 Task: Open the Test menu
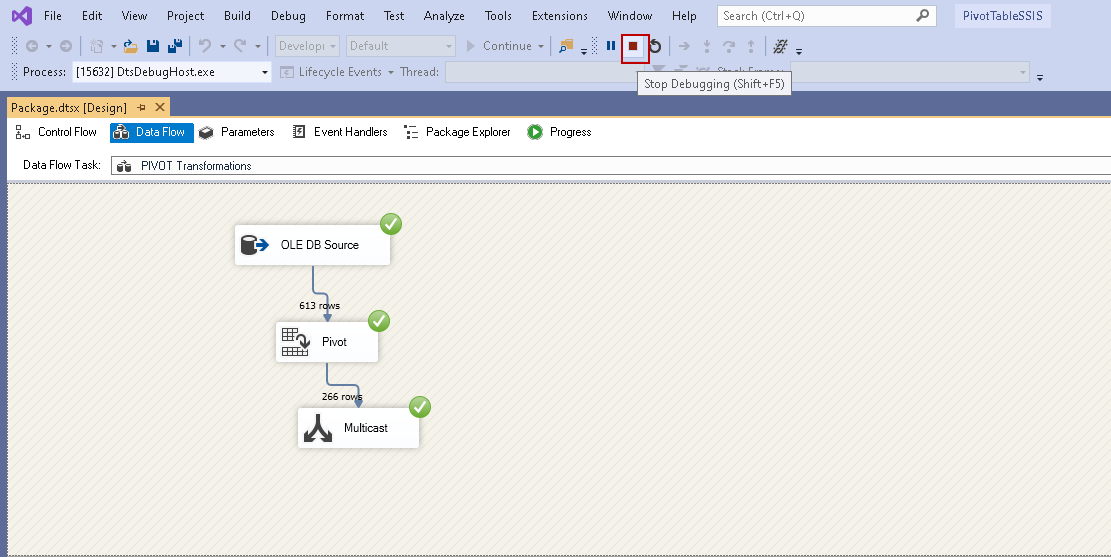(394, 16)
